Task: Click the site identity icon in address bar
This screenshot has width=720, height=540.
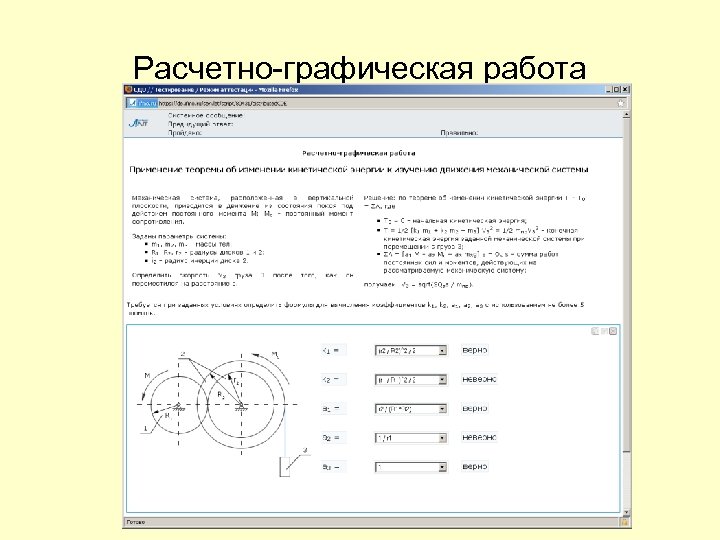Action: 143,103
